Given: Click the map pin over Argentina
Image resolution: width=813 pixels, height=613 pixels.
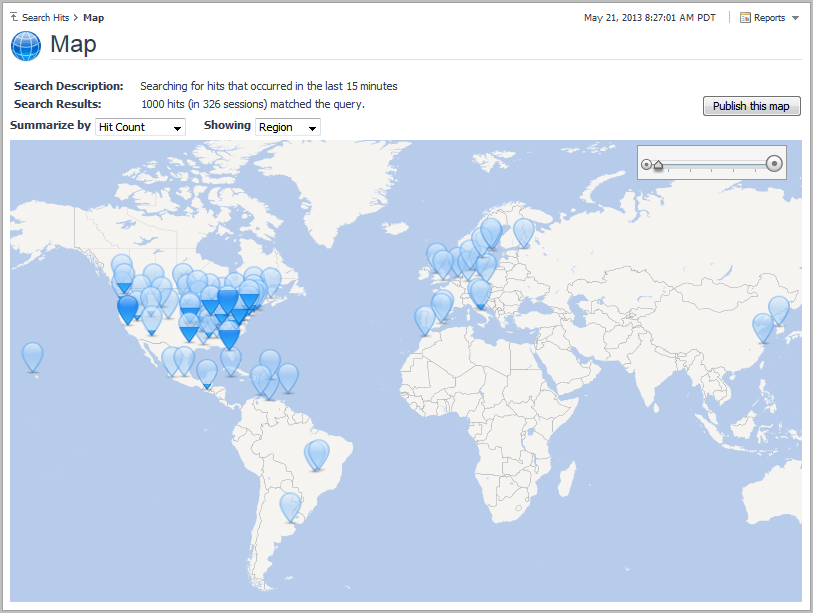Looking at the screenshot, I should [290, 507].
